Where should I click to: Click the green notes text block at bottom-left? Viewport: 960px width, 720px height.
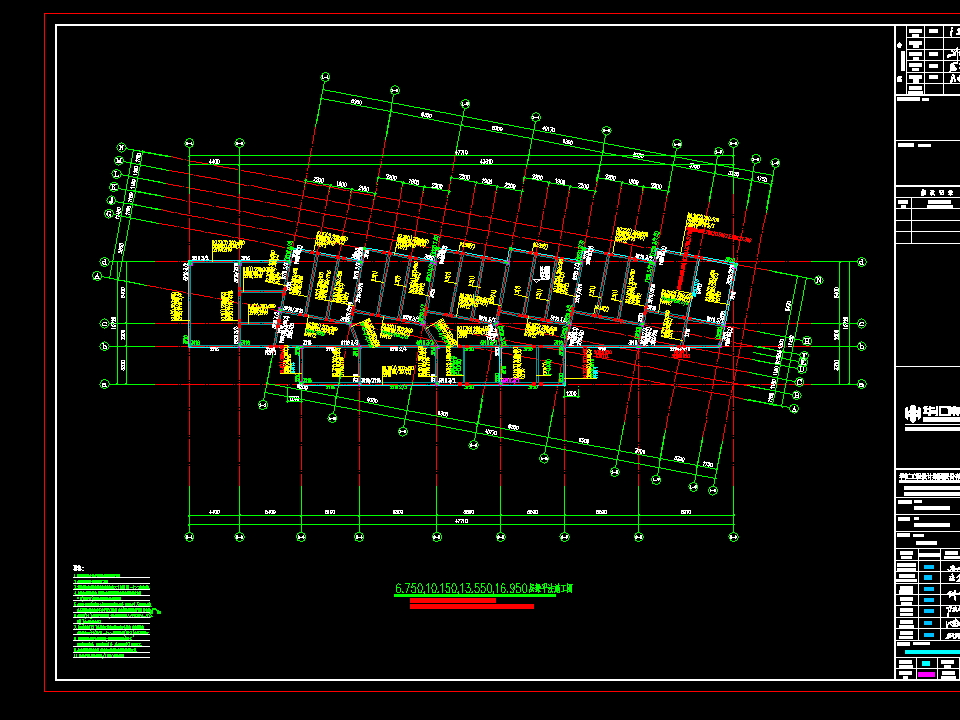click(x=112, y=617)
